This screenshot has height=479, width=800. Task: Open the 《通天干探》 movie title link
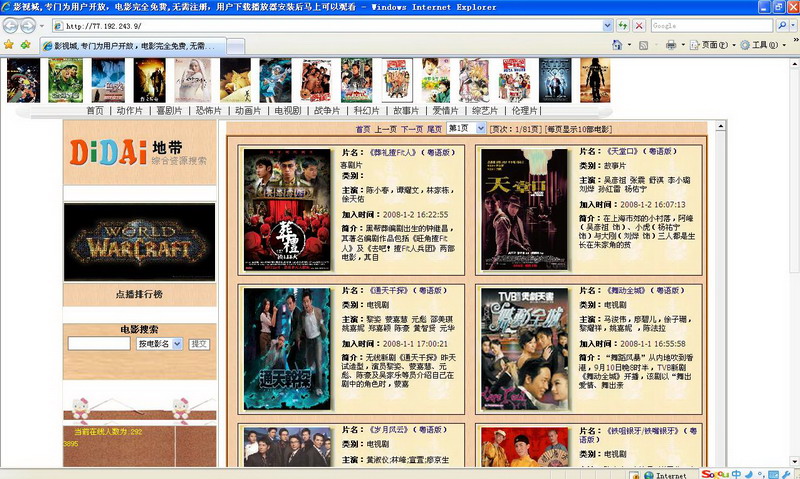389,290
